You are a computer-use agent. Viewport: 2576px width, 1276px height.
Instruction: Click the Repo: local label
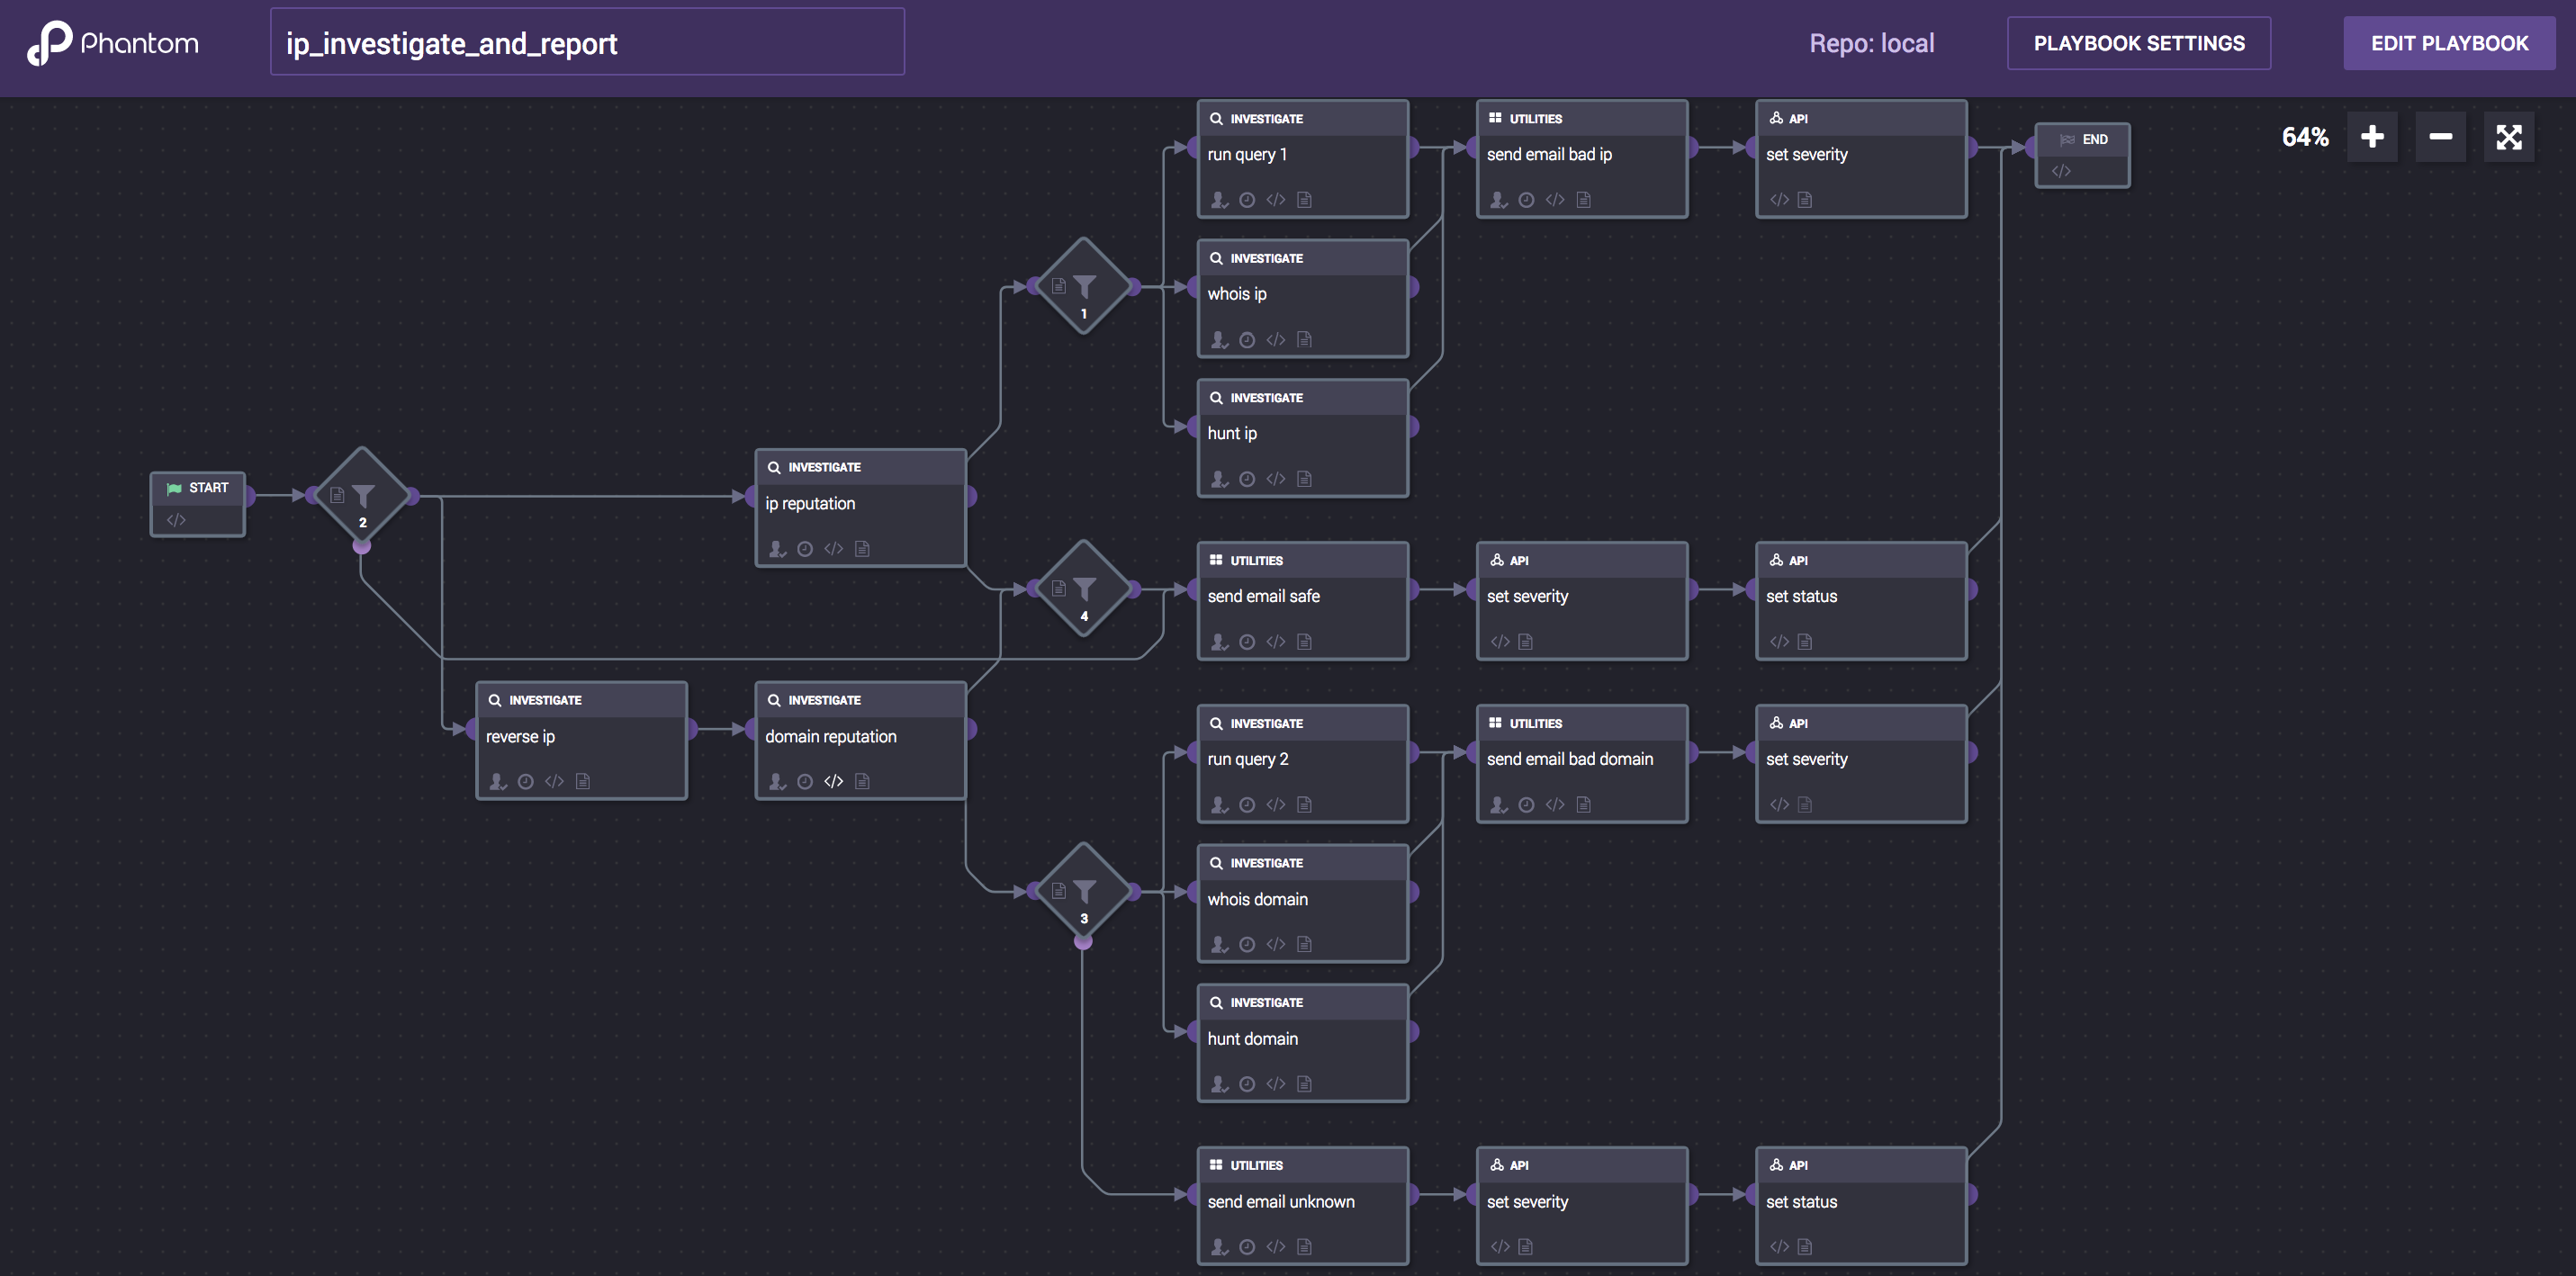tap(1871, 43)
